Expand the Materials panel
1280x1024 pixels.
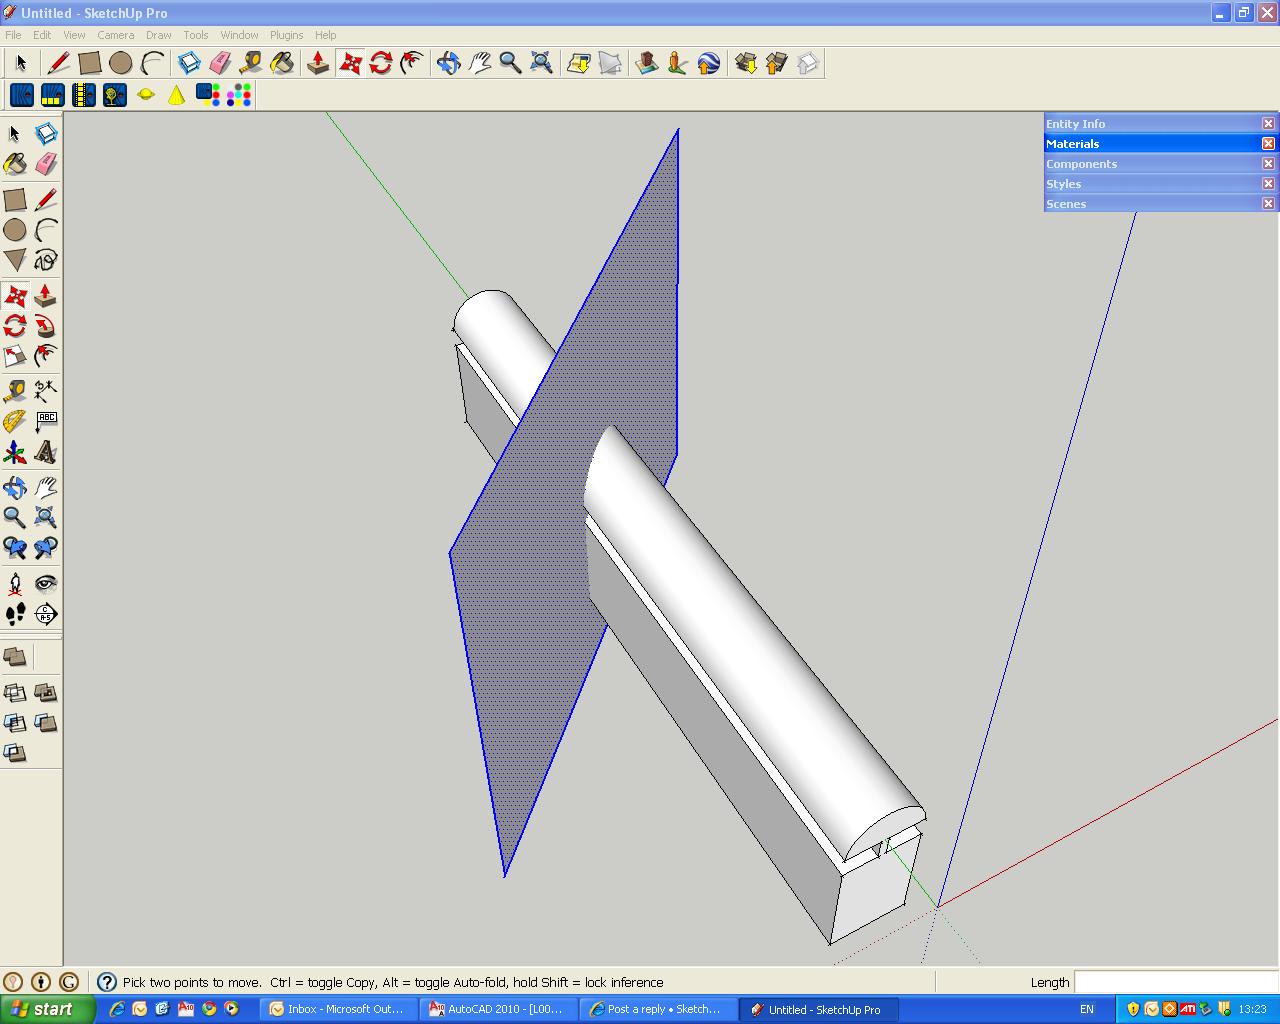(x=1151, y=144)
